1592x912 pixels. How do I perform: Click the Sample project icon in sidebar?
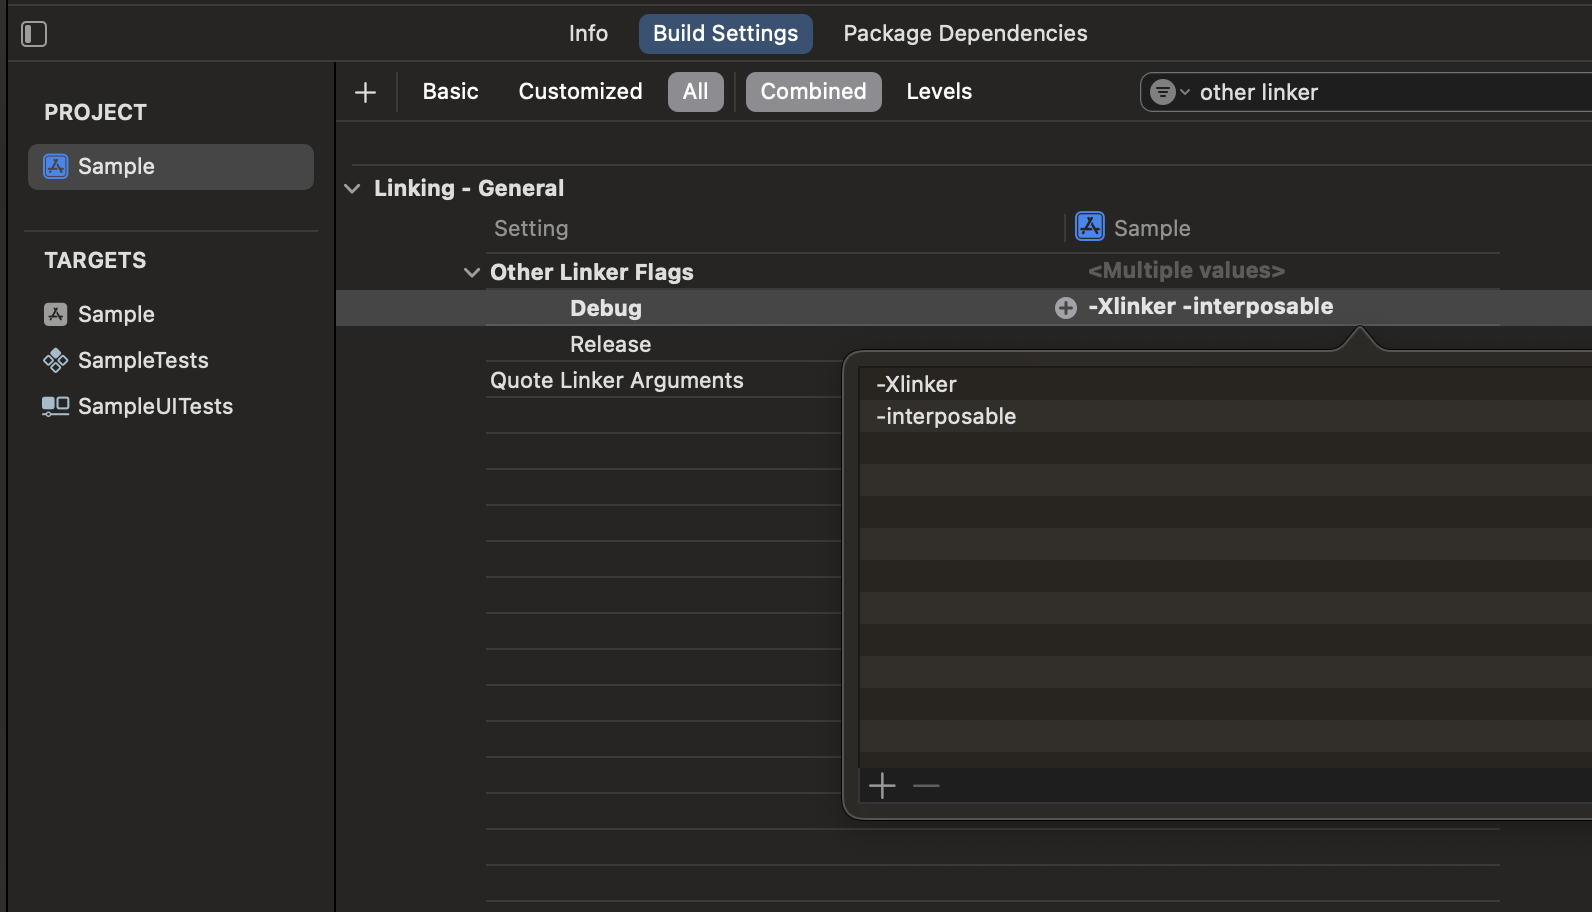[56, 166]
